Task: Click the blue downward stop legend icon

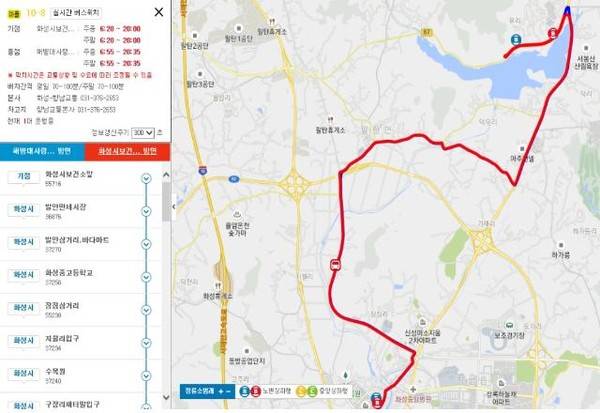Action: (x=245, y=391)
